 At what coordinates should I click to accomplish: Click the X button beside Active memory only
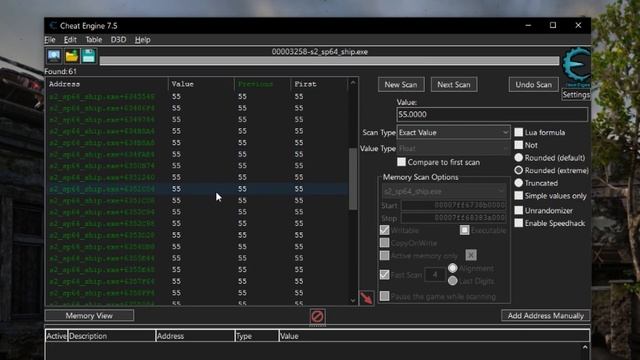471,255
